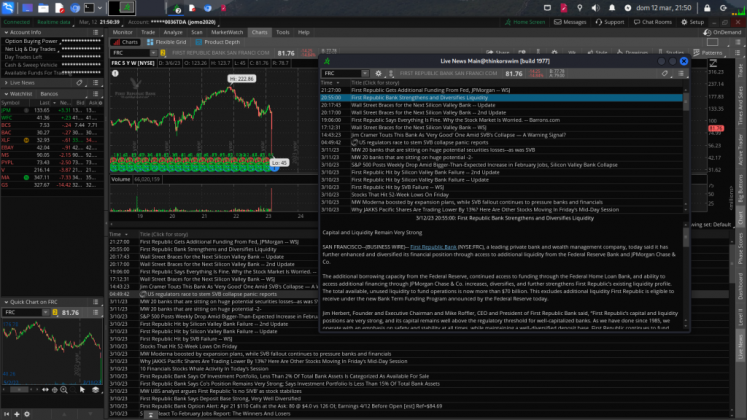Open 'First Republic Gets Additional Funding From Fed' in Live News window
This screenshot has height=420, width=747.
coord(502,90)
